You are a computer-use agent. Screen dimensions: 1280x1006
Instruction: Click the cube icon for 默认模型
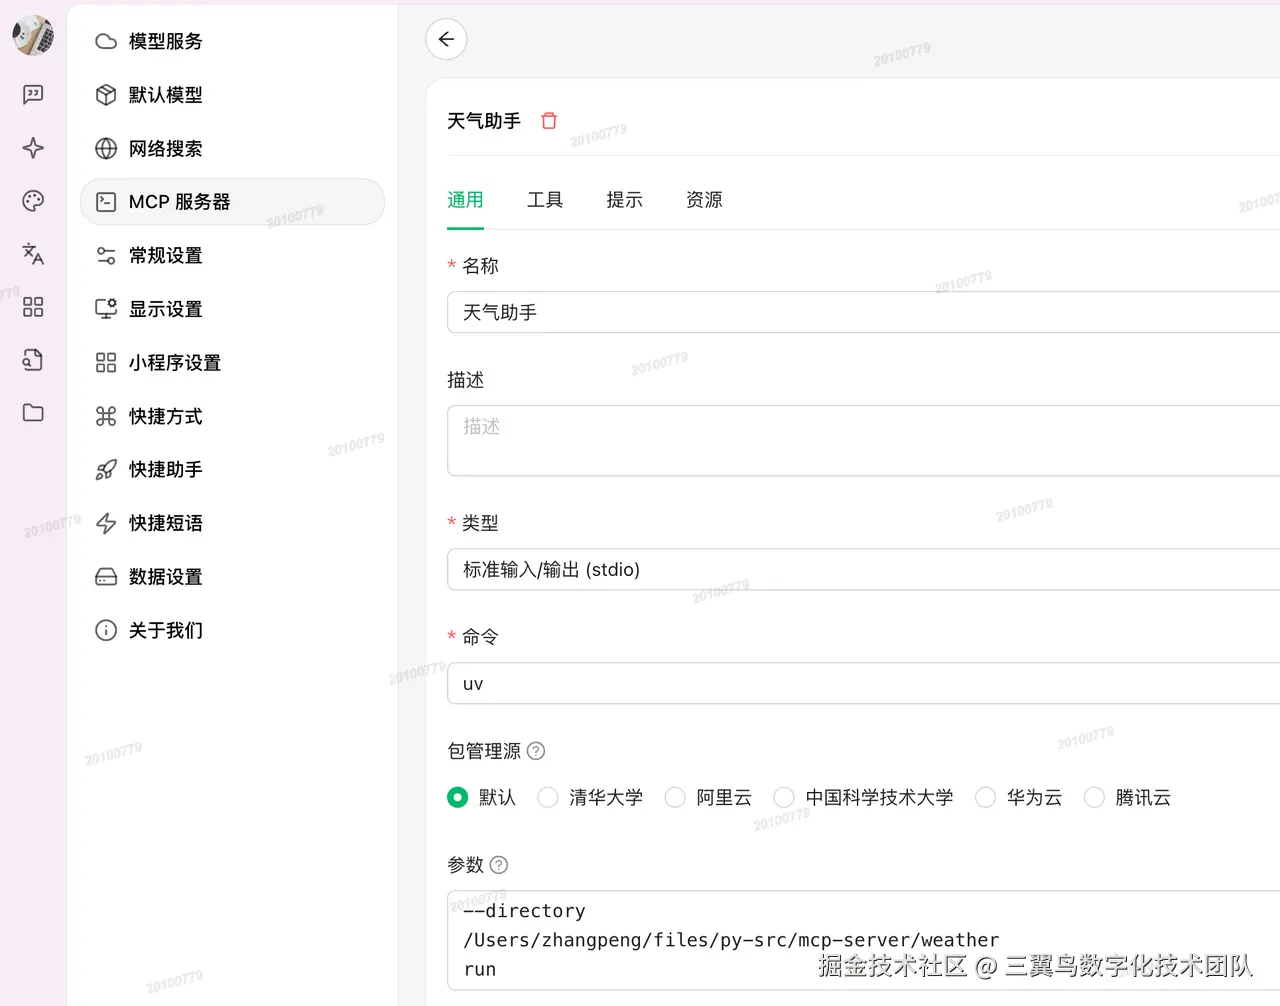pyautogui.click(x=106, y=95)
